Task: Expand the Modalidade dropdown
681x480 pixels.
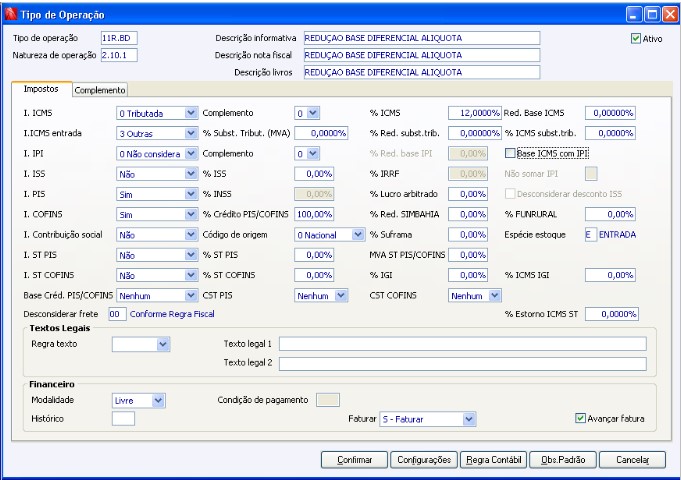Action: pos(139,400)
